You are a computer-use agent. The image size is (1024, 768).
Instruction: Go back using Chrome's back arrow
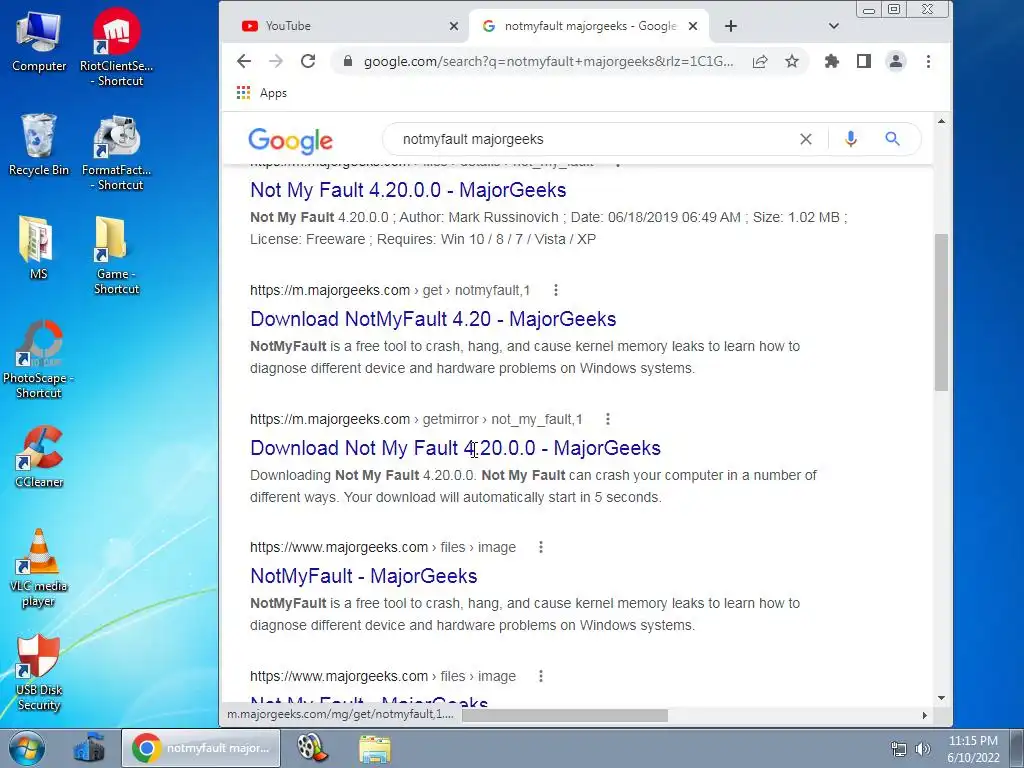pyautogui.click(x=244, y=61)
